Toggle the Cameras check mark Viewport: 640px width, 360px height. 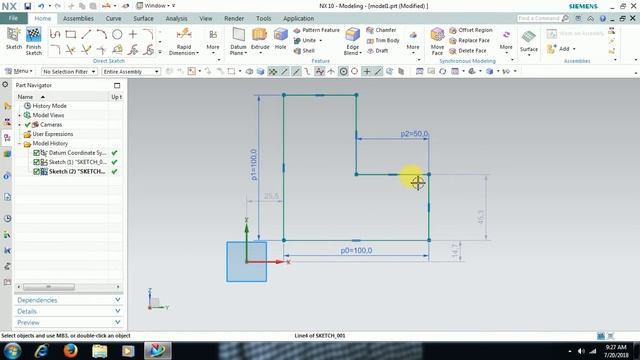coord(28,124)
